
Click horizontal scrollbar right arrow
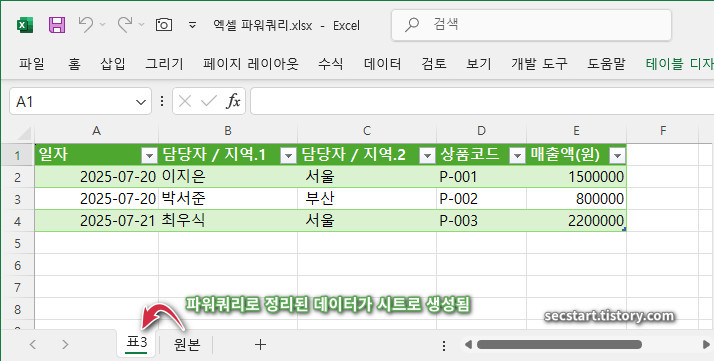tap(706, 345)
